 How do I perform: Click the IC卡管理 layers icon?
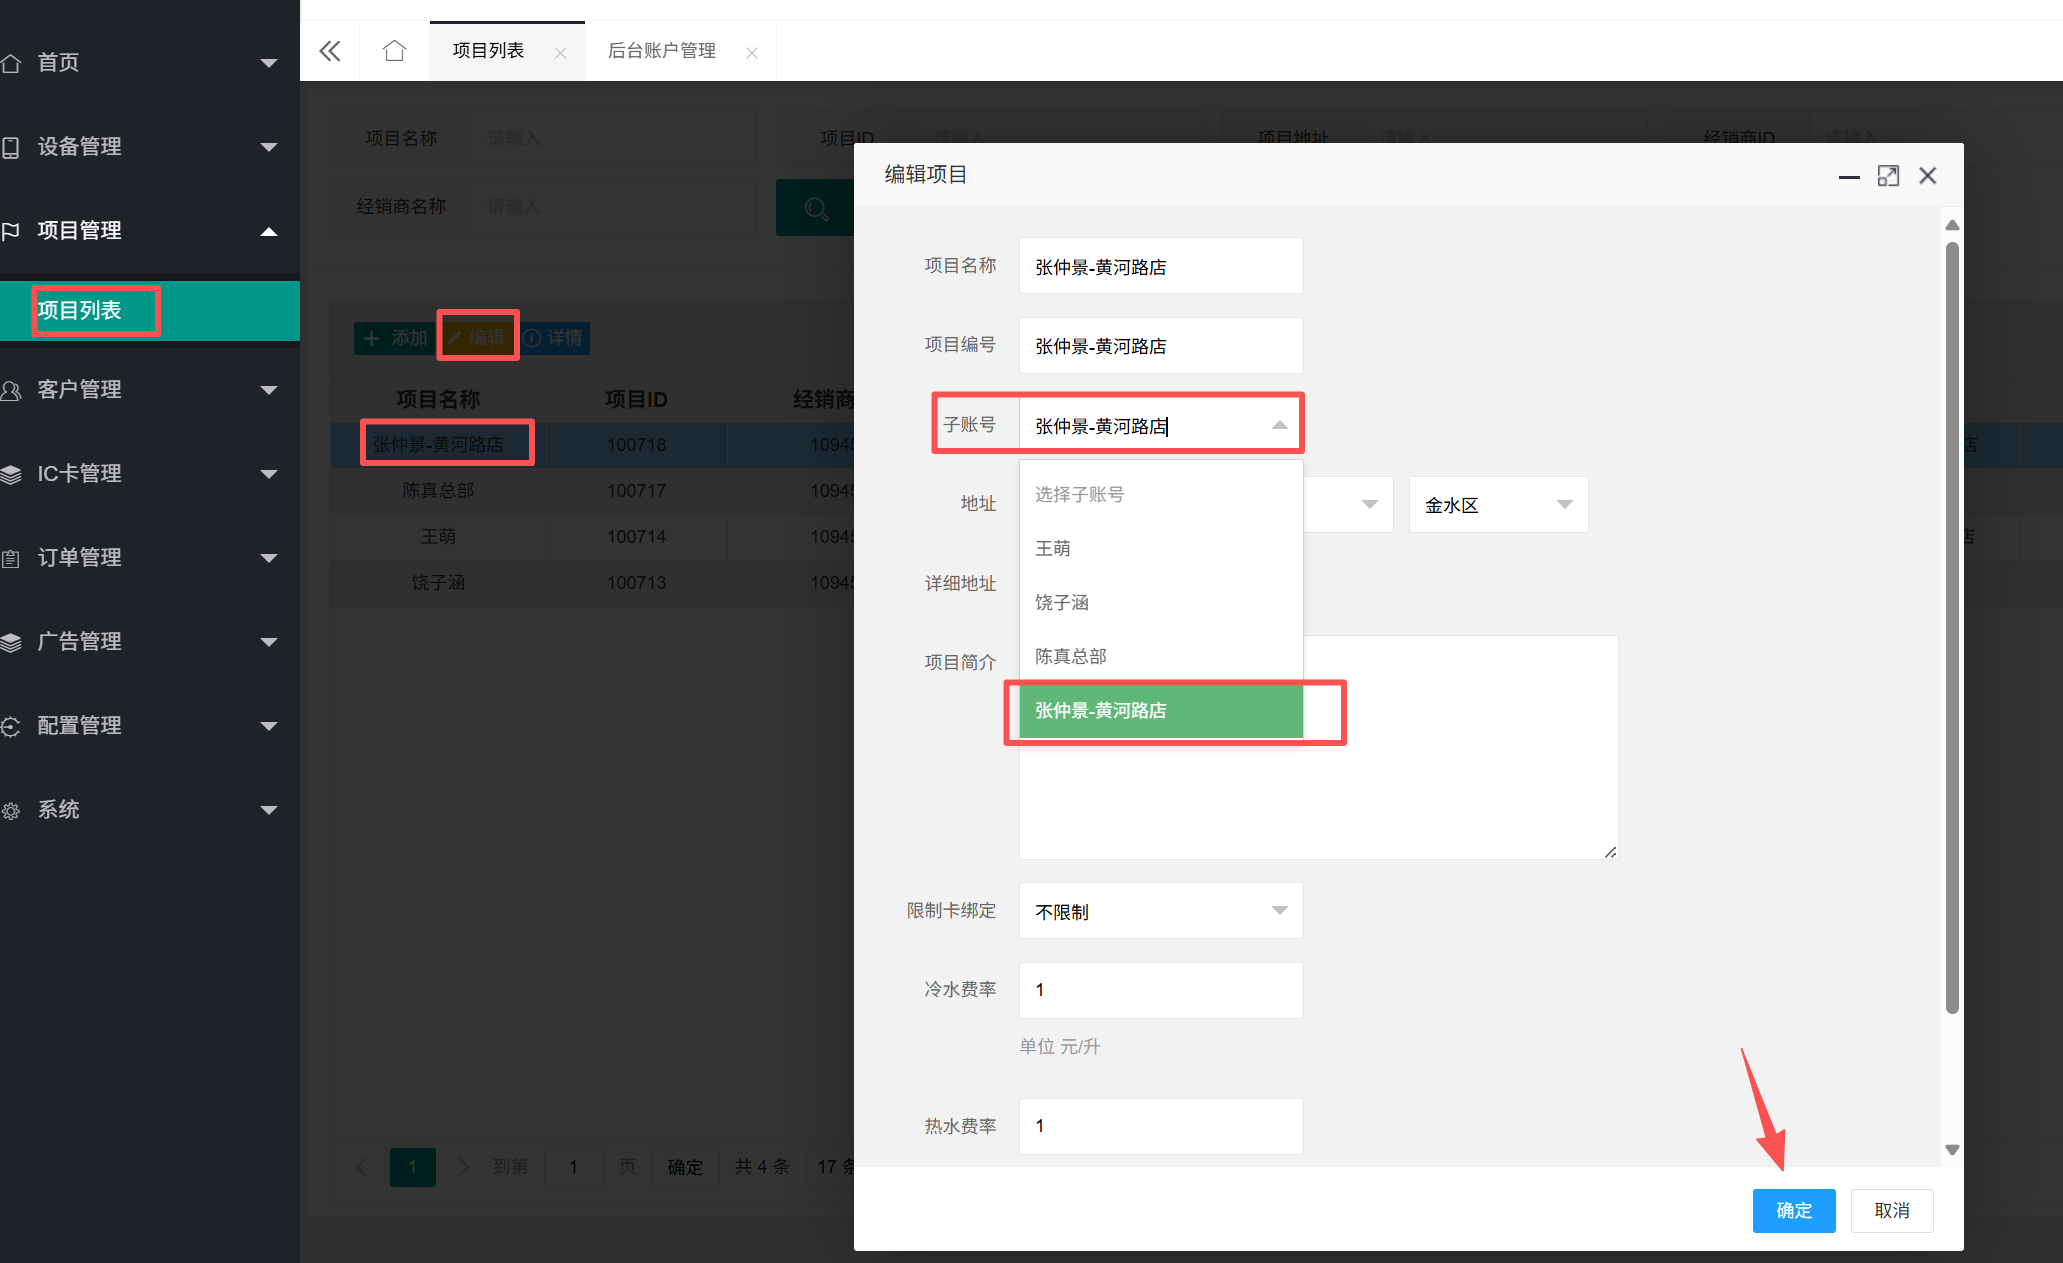point(11,474)
